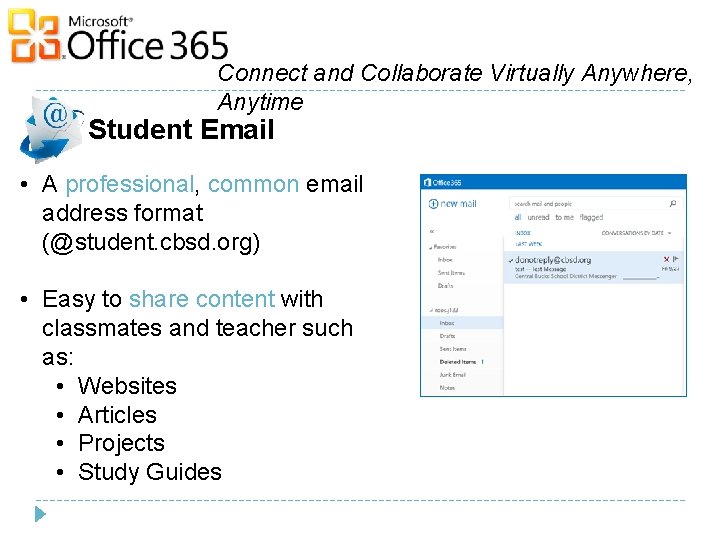720x540 pixels.
Task: Select the 'all' mail filter
Action: [518, 217]
